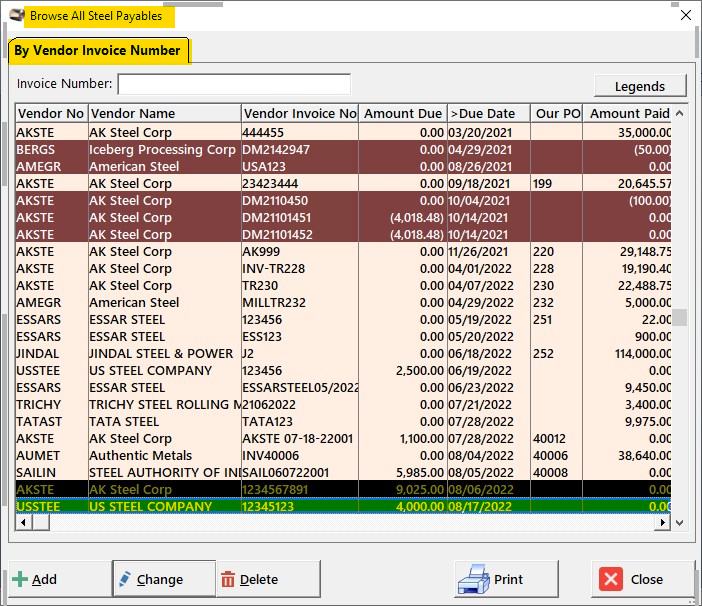Viewport: 702px width, 606px height.
Task: Sort by Our PO column header
Action: 556,113
